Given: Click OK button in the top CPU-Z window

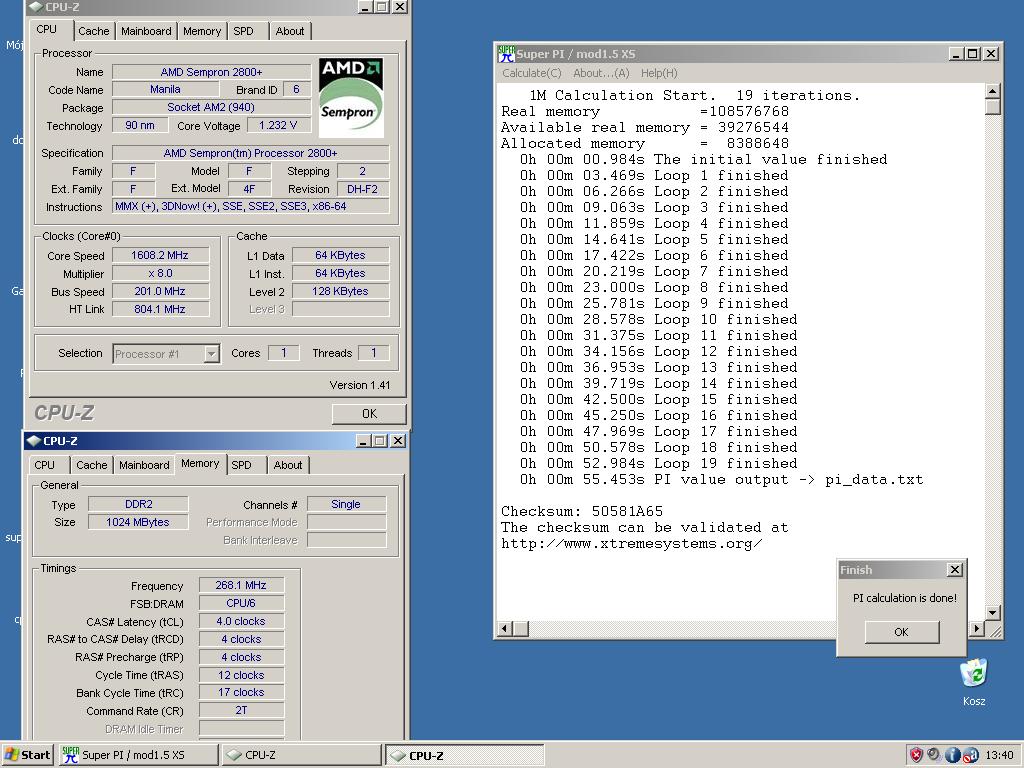Looking at the screenshot, I should 369,413.
